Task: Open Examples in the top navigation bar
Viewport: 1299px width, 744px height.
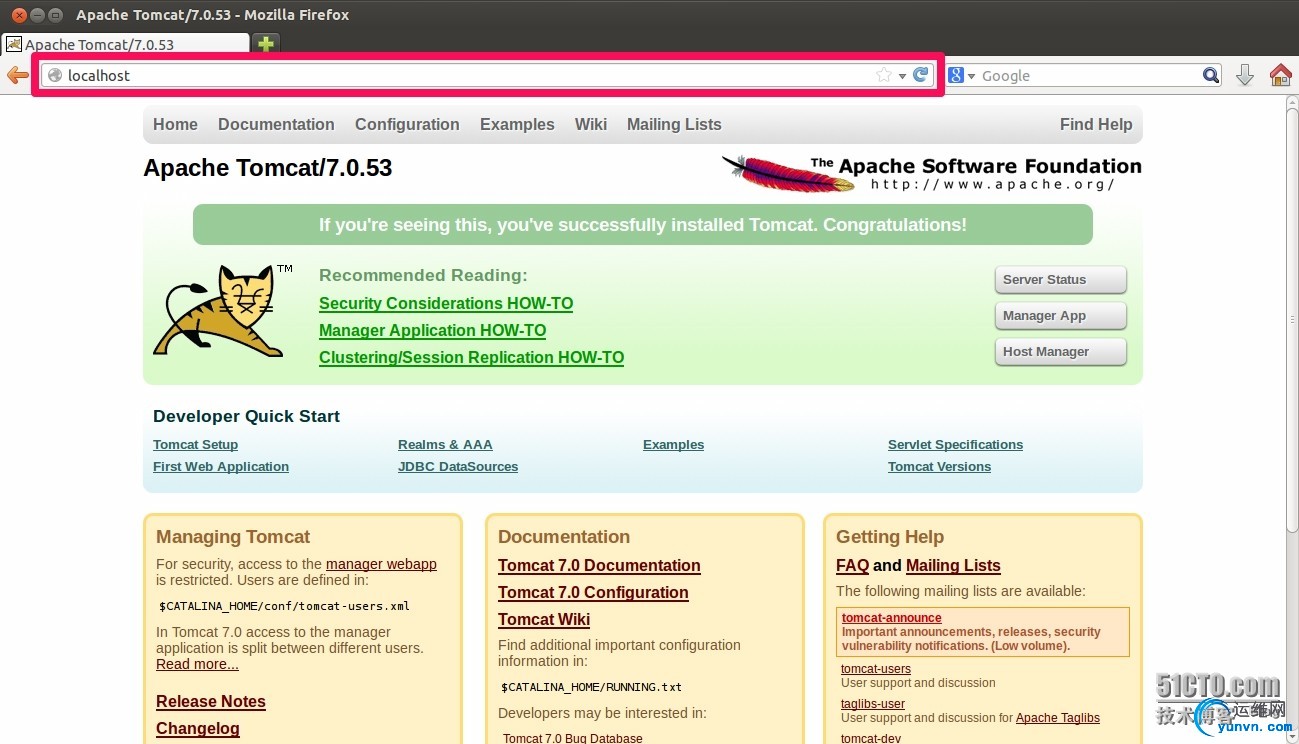Action: point(517,124)
